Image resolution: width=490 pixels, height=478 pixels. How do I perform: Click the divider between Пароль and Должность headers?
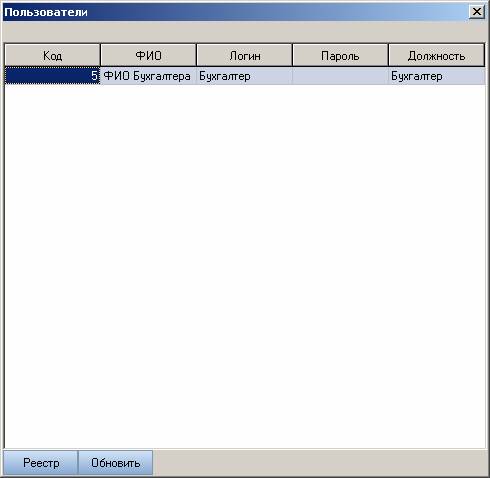[x=388, y=55]
